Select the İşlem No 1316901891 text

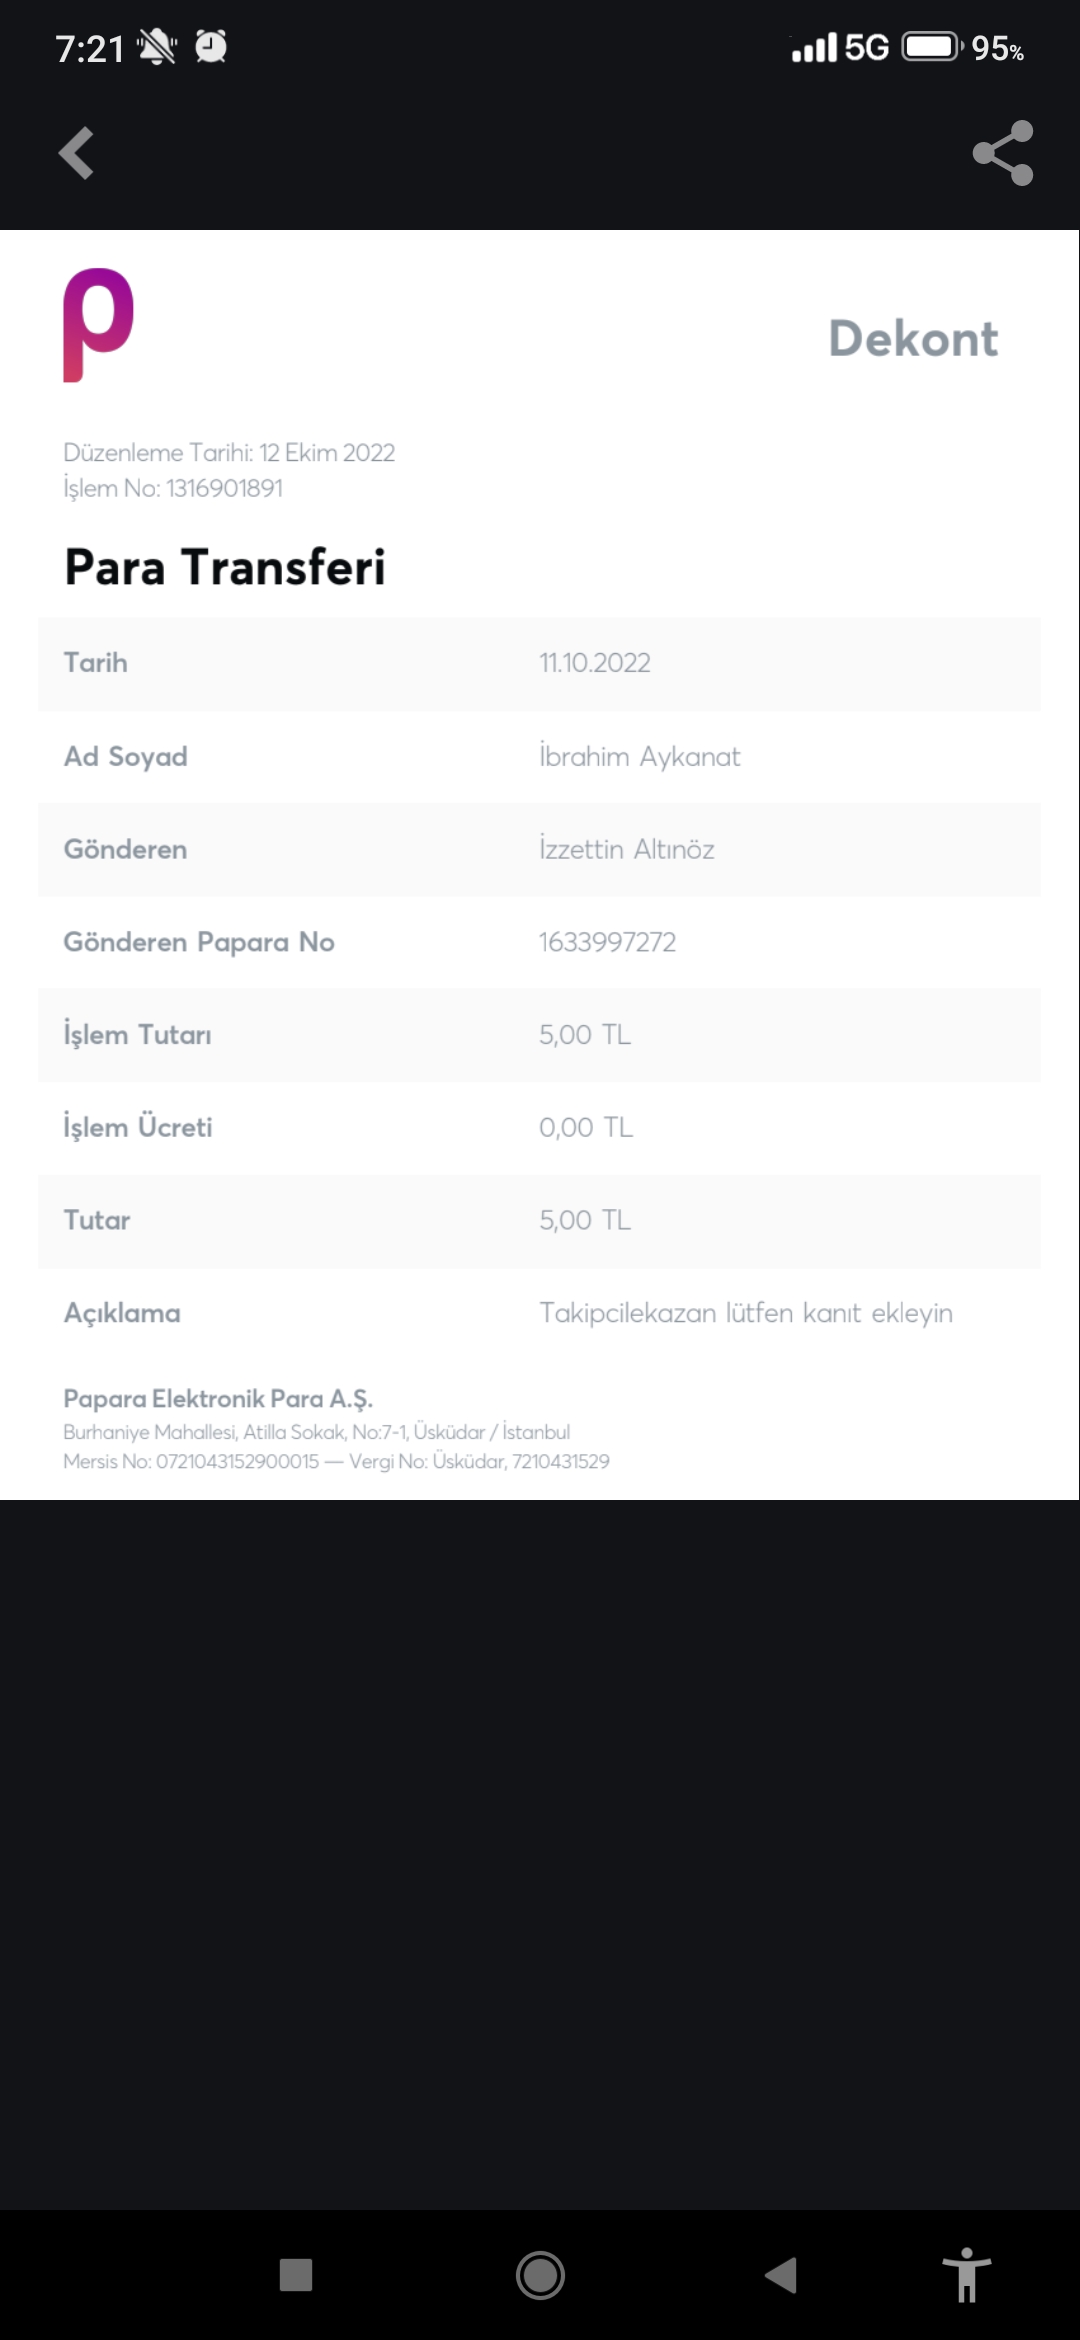coord(173,488)
